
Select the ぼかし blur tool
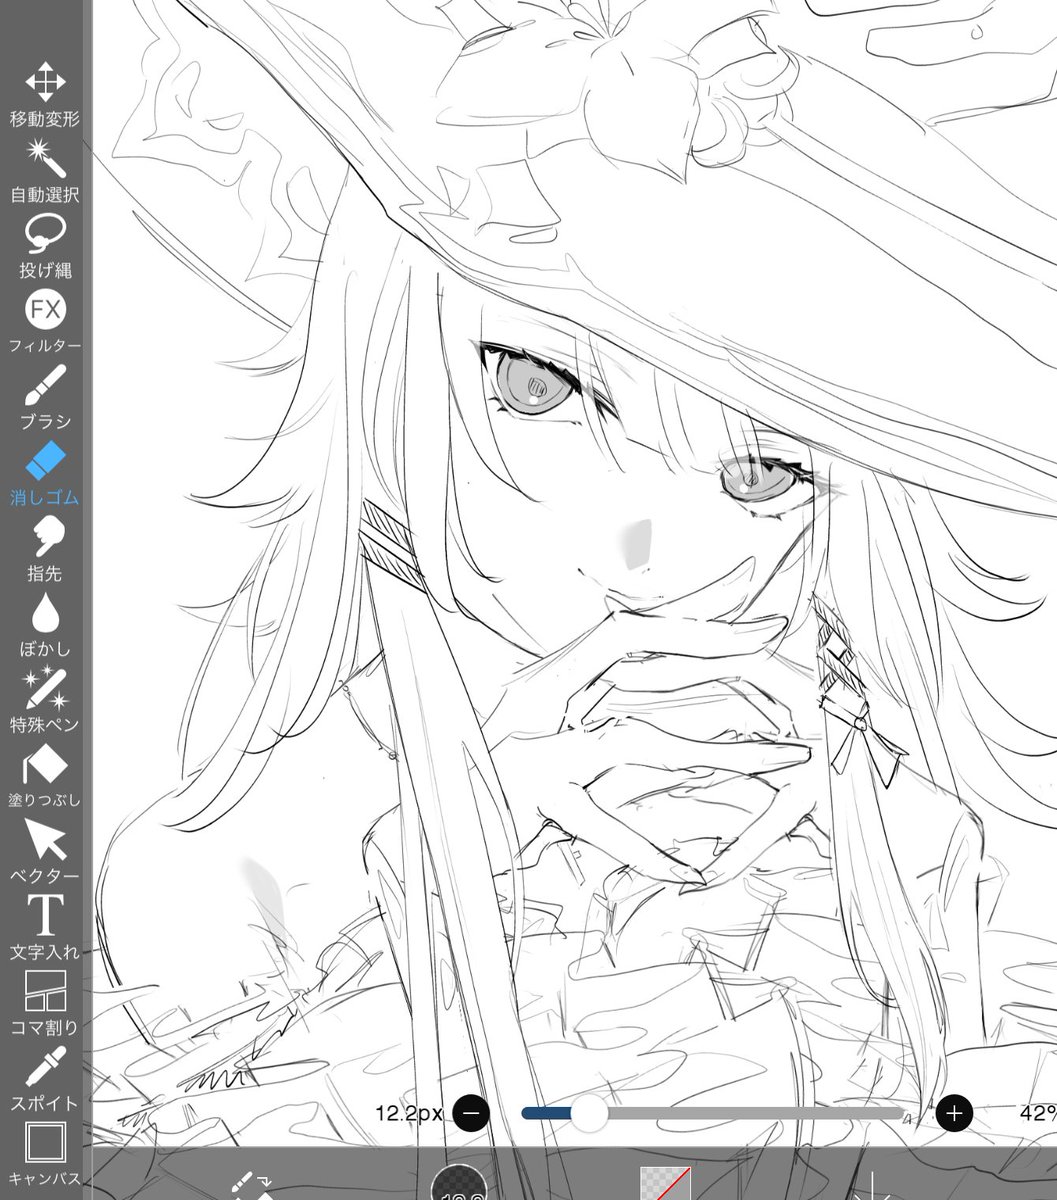[45, 625]
